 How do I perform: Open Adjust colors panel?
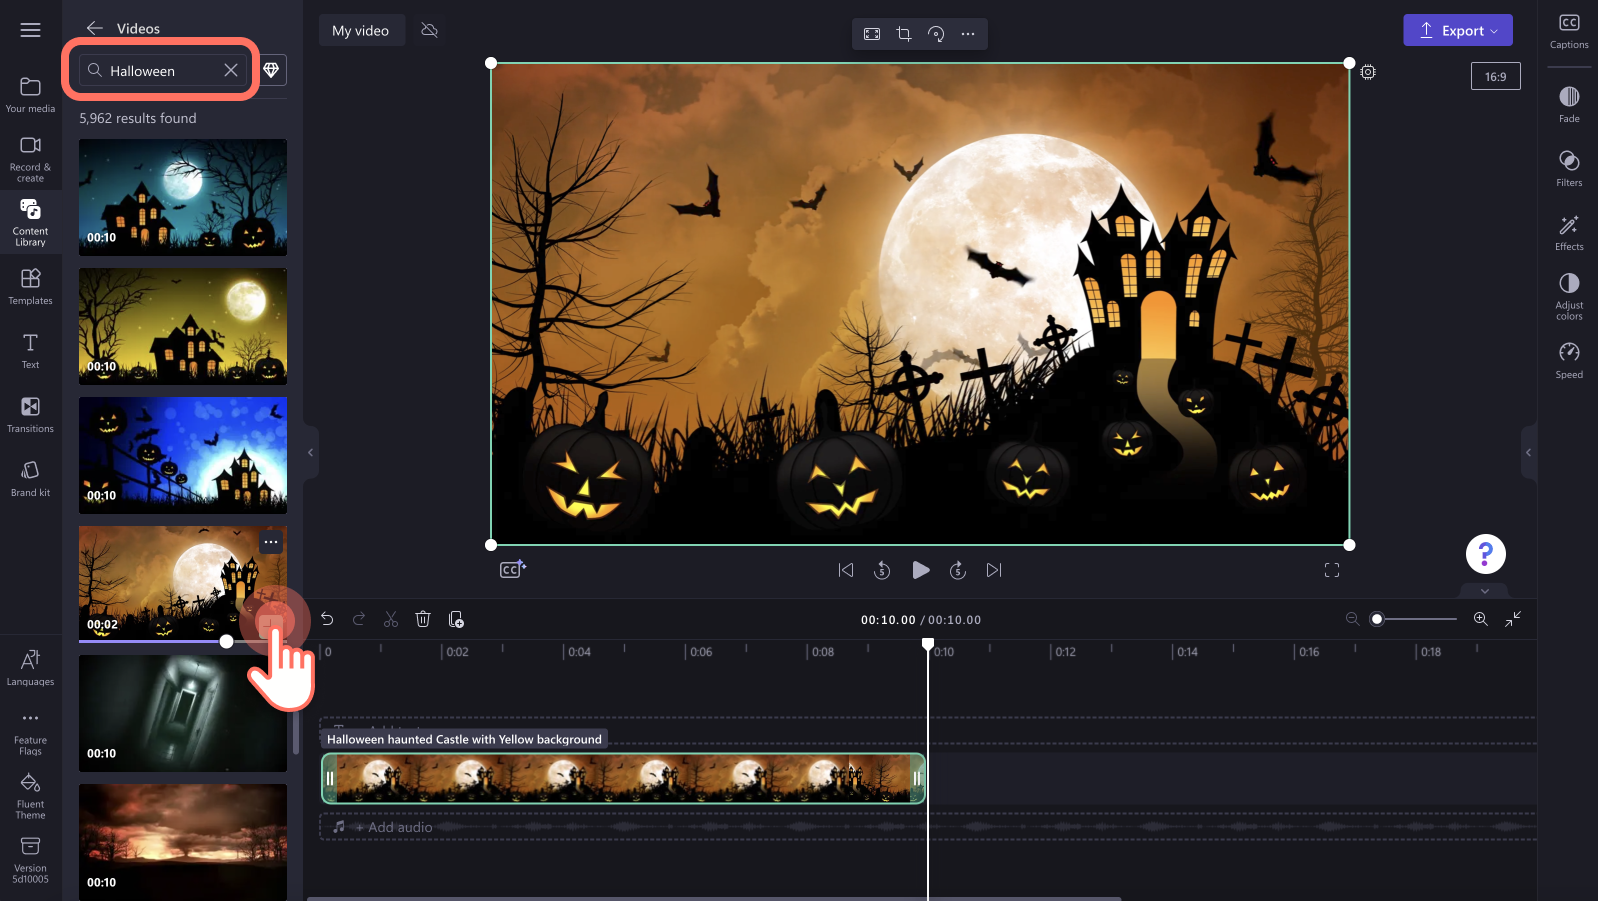(x=1569, y=296)
